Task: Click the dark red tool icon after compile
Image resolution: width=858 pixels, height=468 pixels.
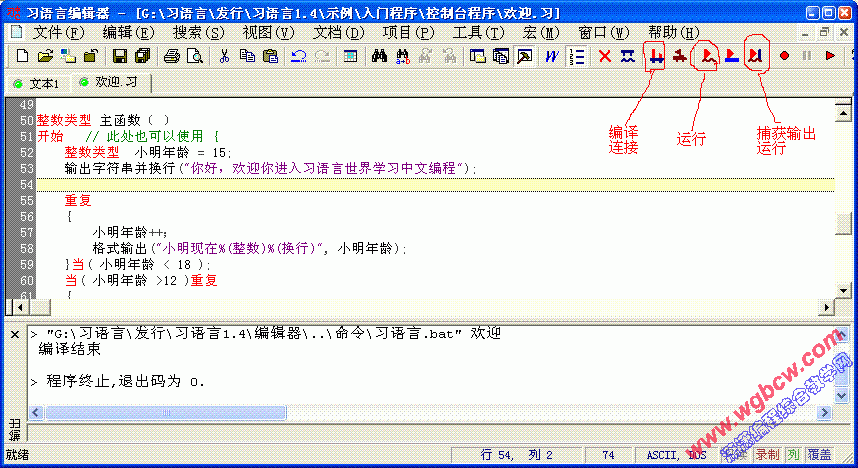Action: point(680,56)
